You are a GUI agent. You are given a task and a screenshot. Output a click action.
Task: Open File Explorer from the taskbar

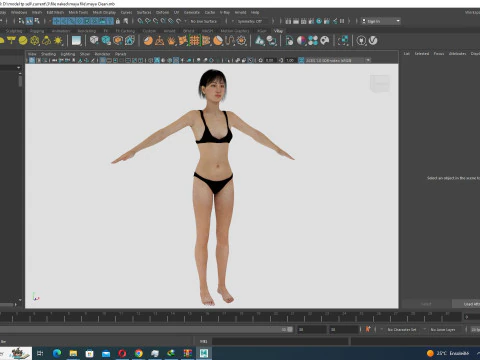point(73,353)
